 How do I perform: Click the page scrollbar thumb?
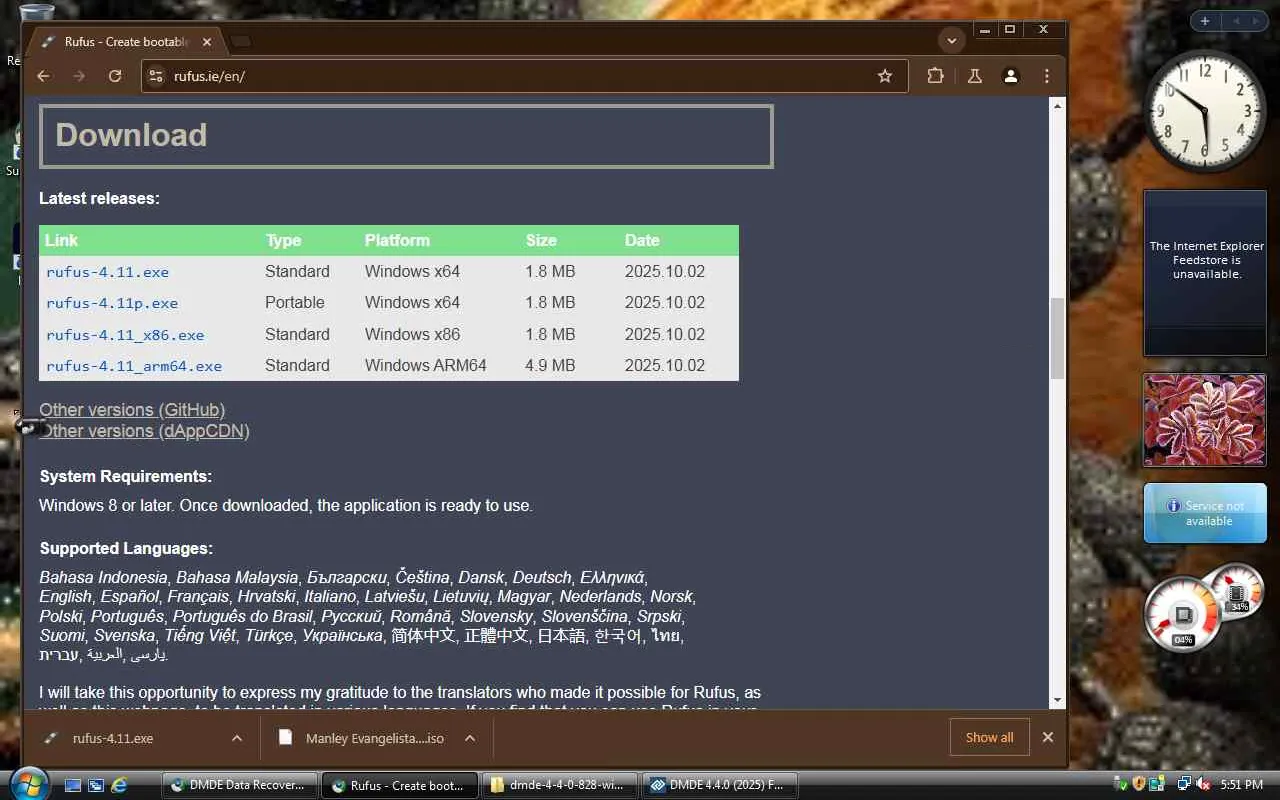click(1057, 338)
